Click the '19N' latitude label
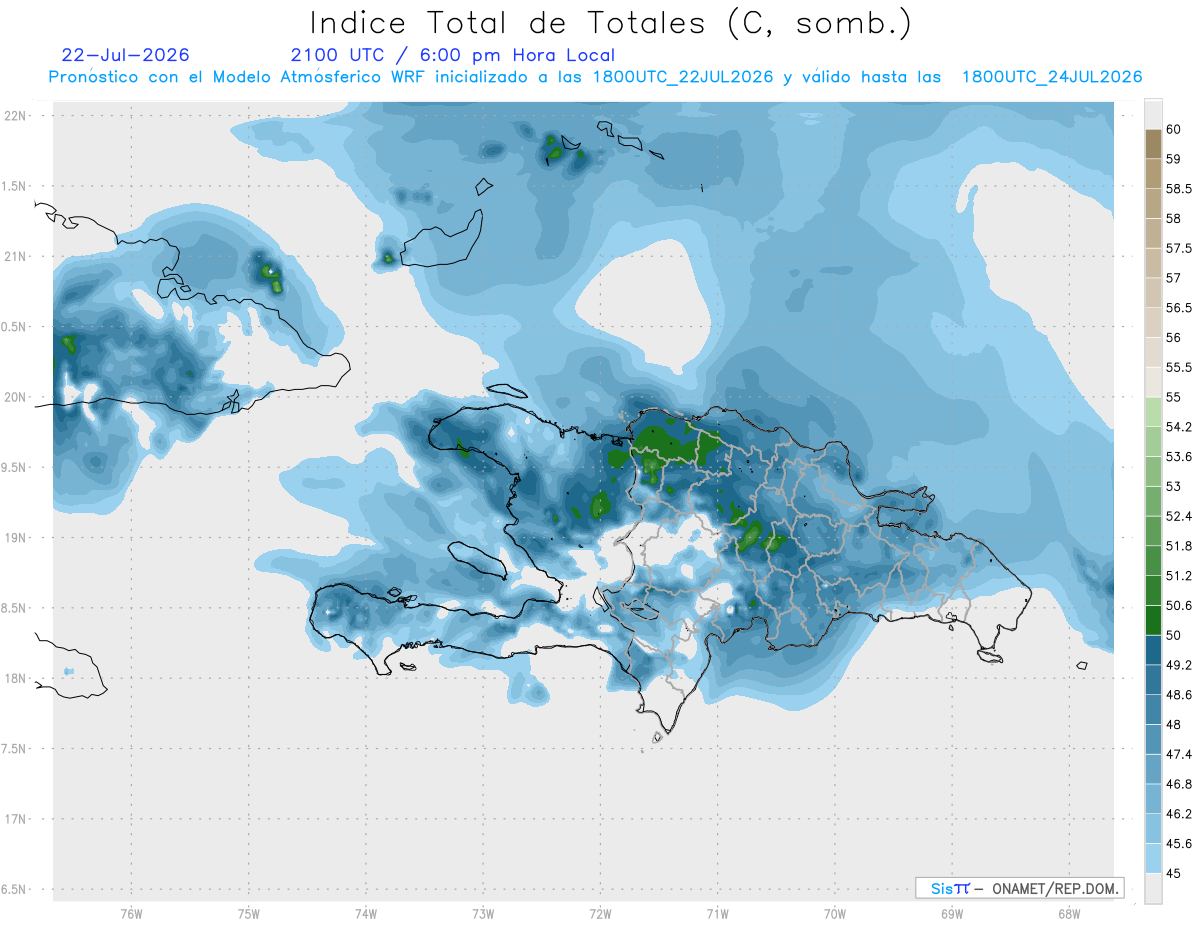The height and width of the screenshot is (927, 1200). 16,538
